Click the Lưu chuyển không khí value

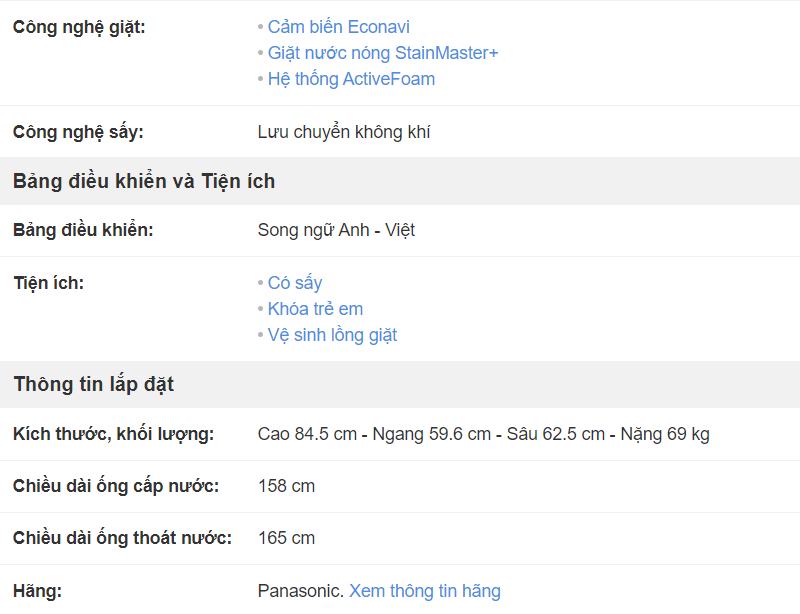pyautogui.click(x=344, y=132)
